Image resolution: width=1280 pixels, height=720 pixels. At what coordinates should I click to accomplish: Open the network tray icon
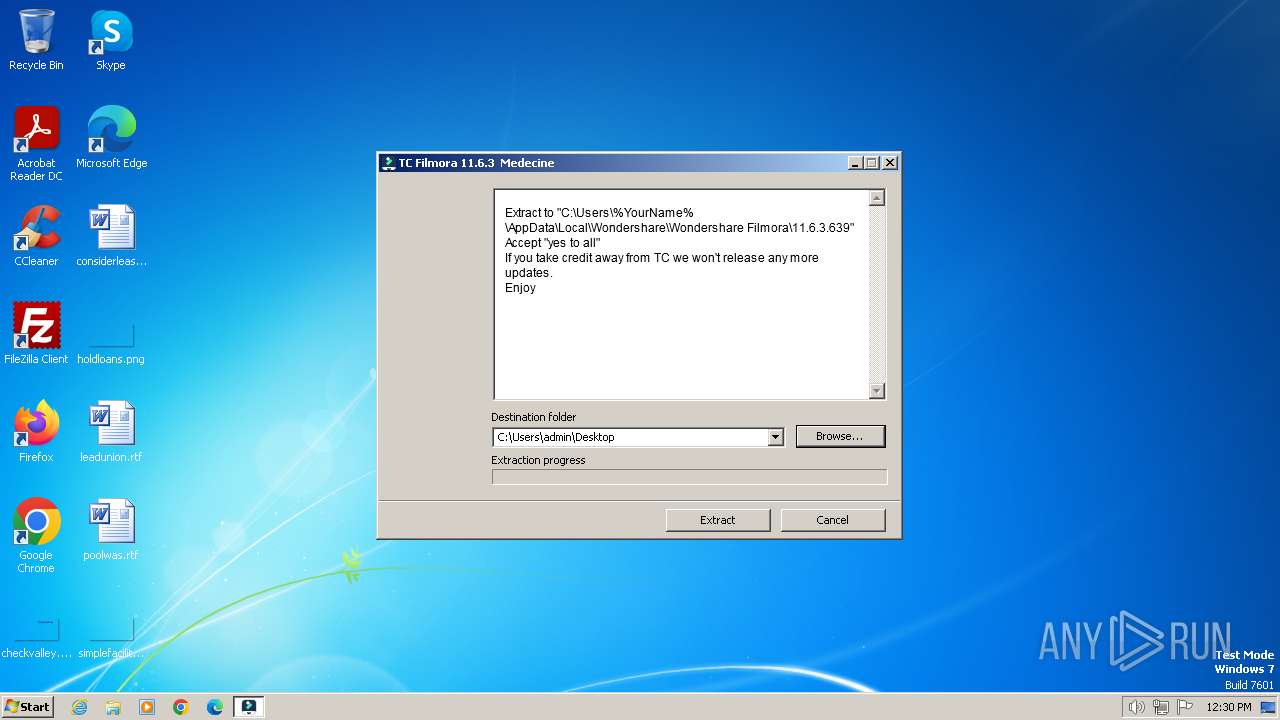point(1161,707)
